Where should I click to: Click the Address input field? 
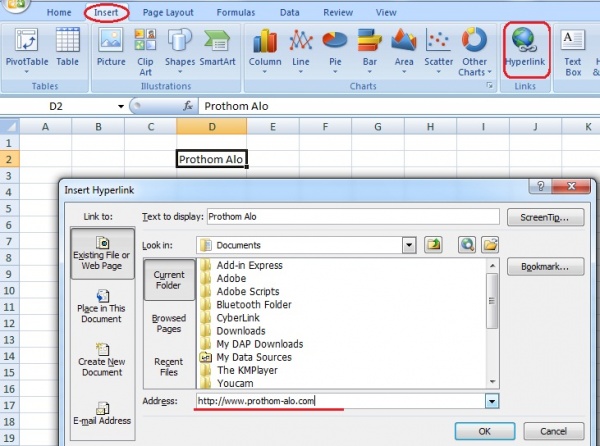341,401
